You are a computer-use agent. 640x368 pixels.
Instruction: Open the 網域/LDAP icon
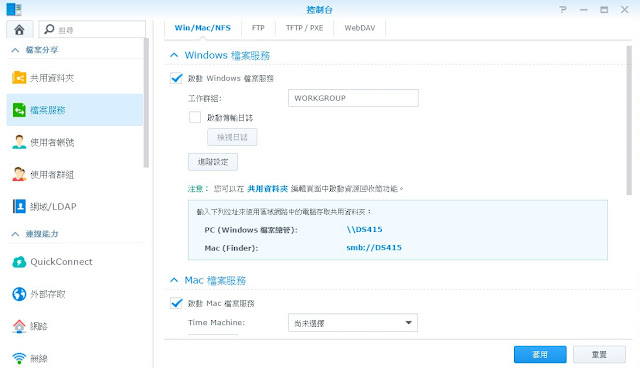coord(19,206)
